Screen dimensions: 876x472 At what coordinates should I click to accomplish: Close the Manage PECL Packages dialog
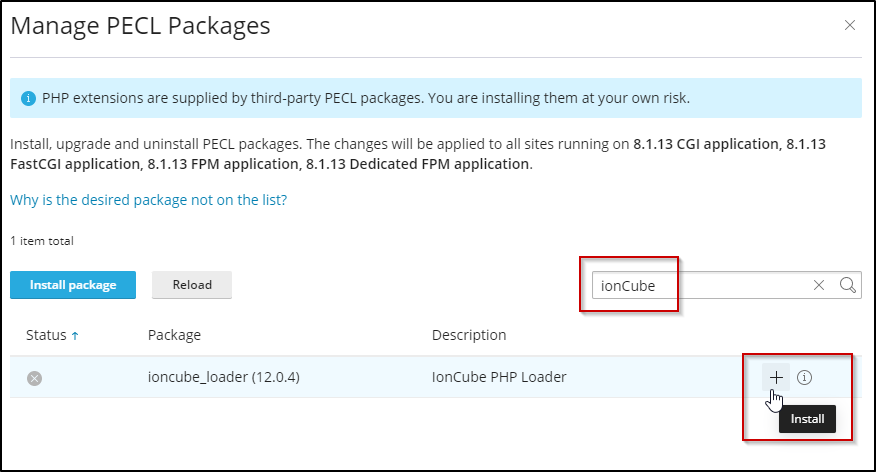(x=850, y=25)
